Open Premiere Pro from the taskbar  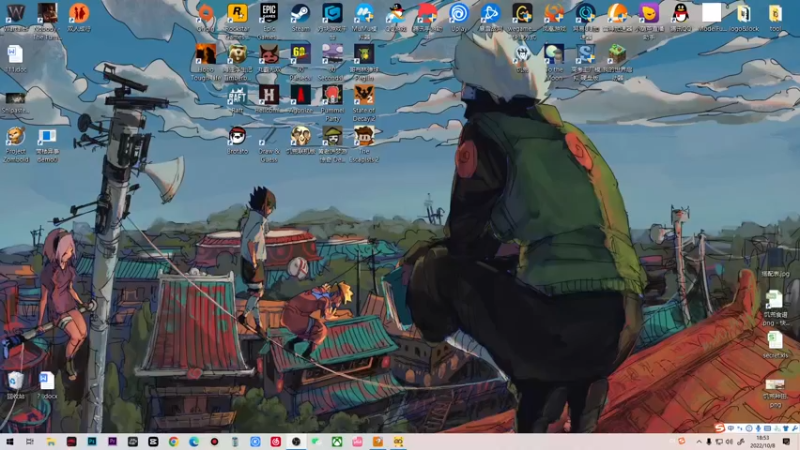coord(112,442)
